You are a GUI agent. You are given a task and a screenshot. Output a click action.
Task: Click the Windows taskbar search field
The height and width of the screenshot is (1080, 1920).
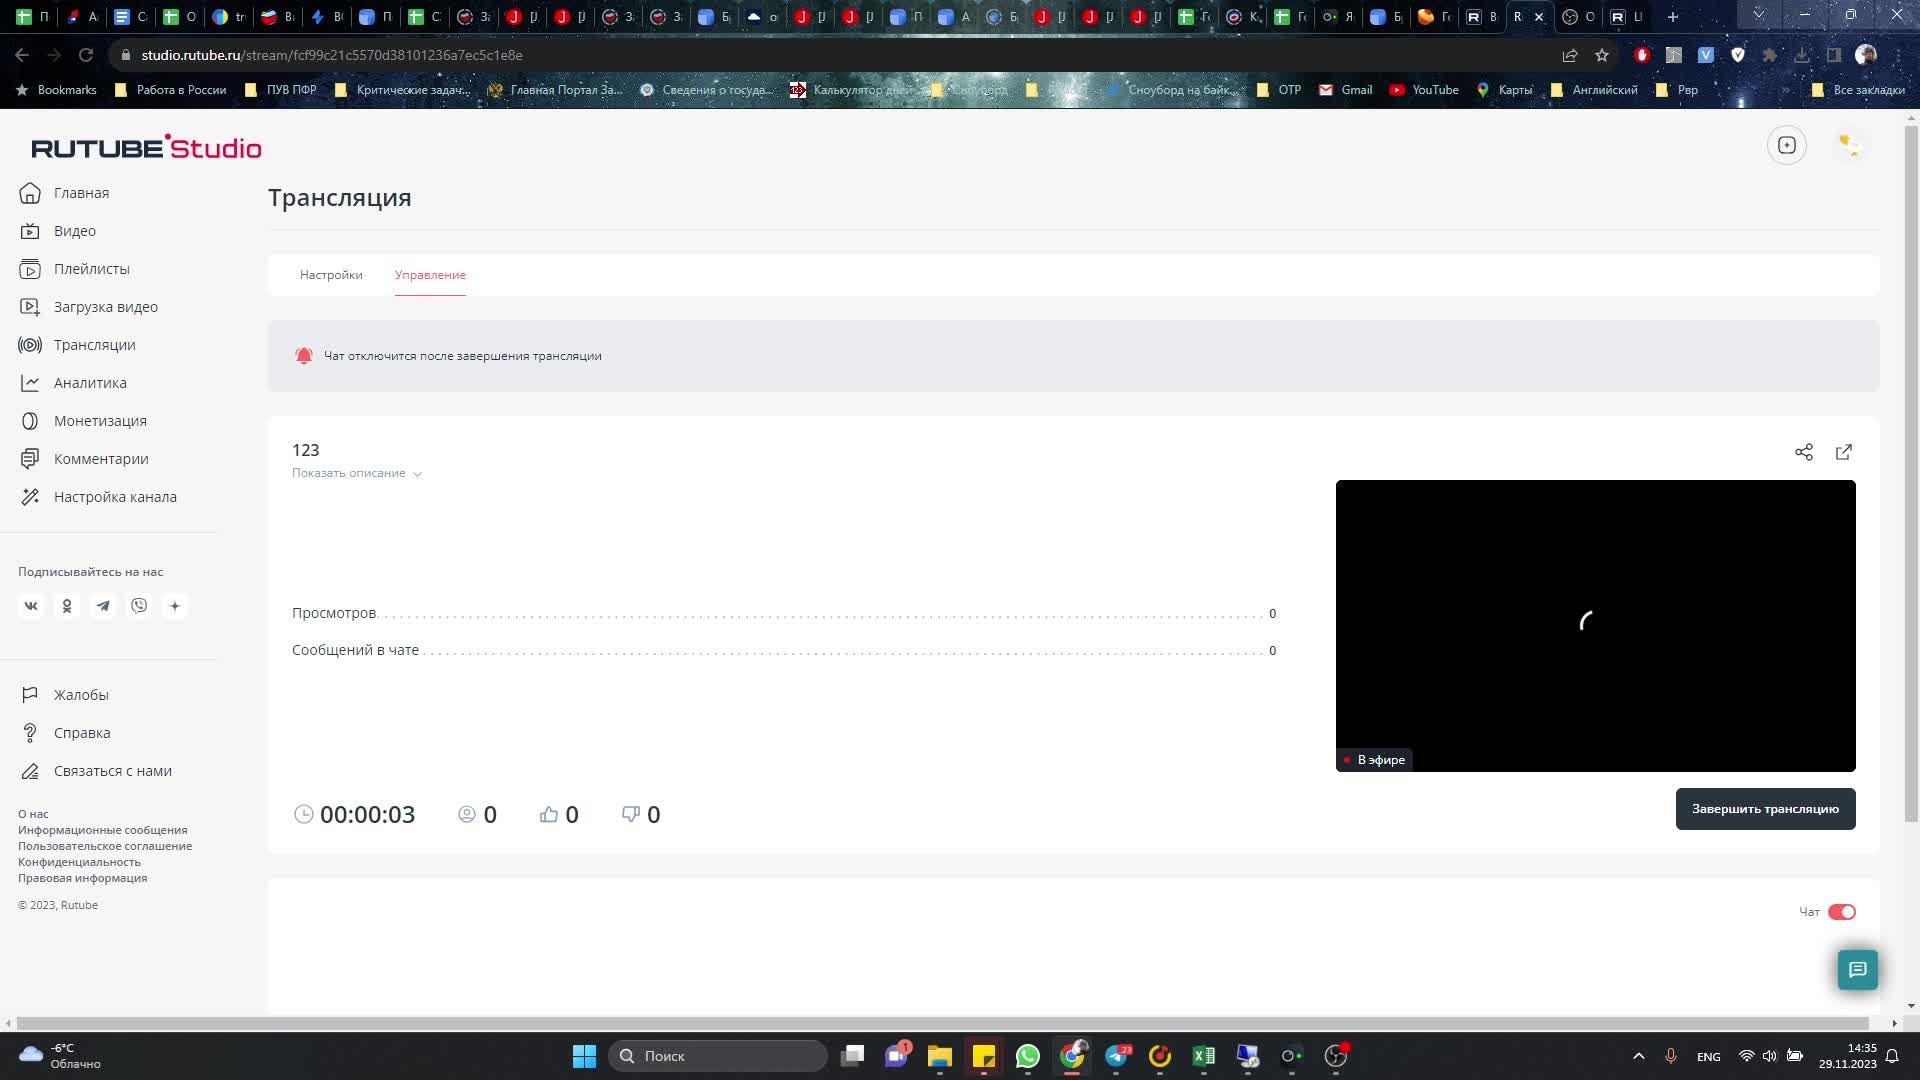click(718, 1056)
